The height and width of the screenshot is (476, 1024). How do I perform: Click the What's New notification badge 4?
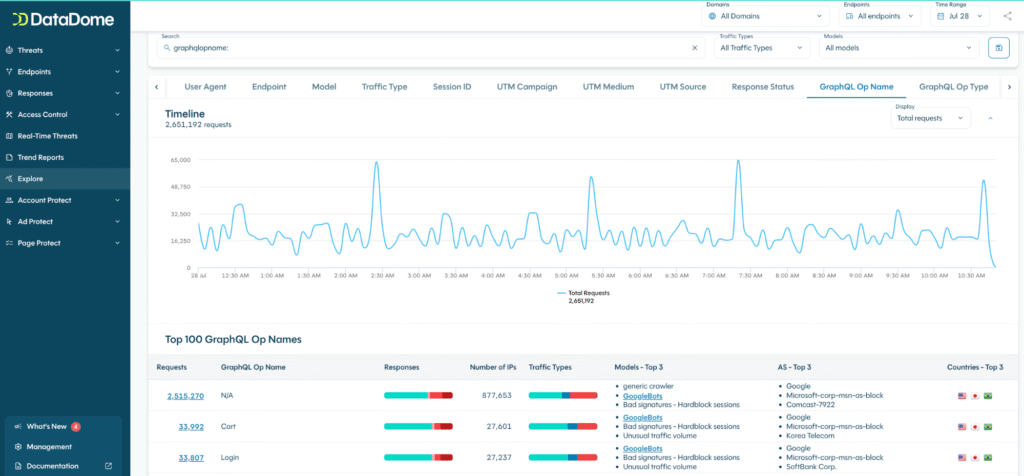click(76, 426)
